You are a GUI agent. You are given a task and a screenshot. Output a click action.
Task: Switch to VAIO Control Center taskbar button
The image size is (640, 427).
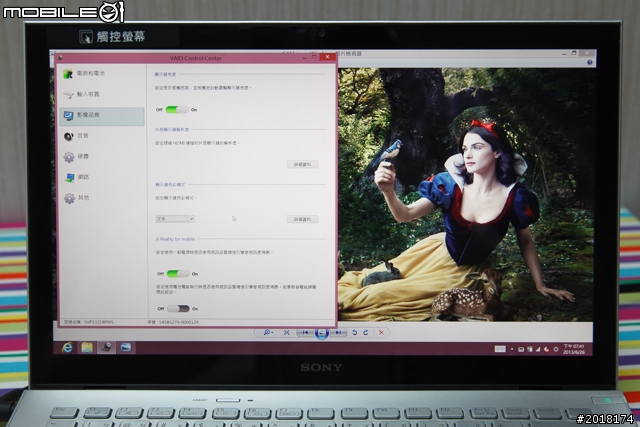coord(107,347)
